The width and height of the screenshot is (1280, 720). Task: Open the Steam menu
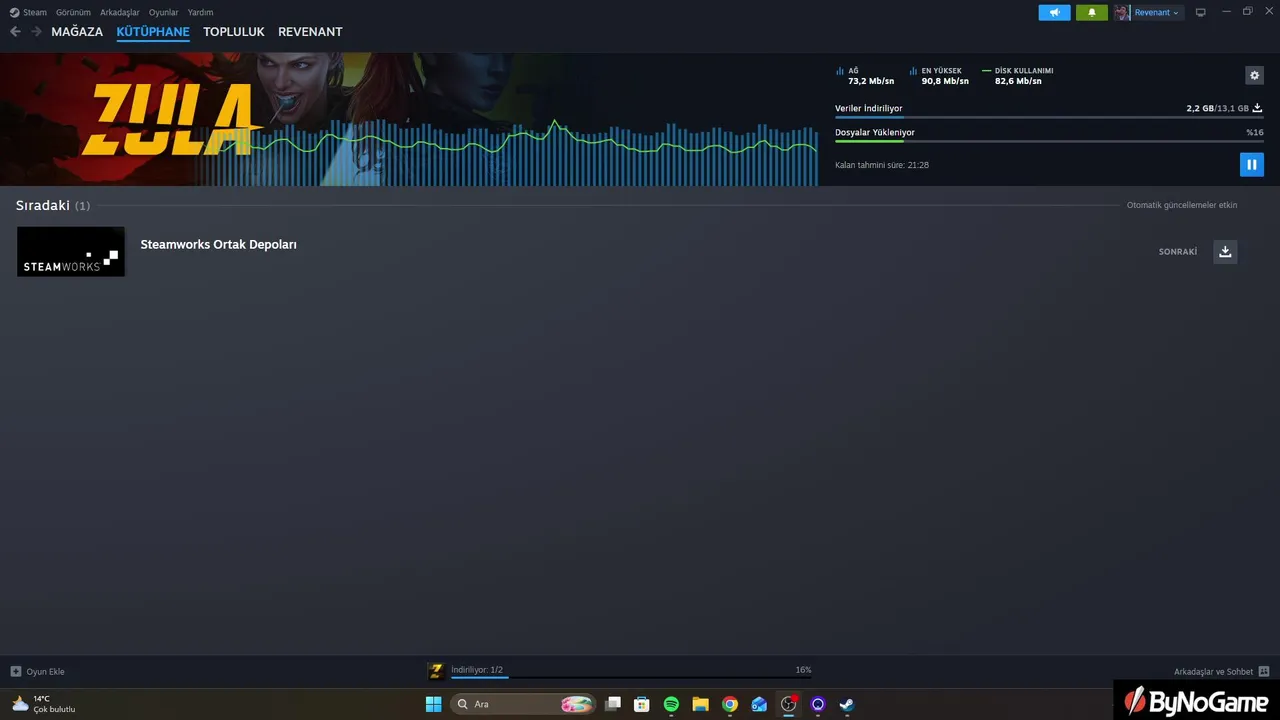pos(35,12)
